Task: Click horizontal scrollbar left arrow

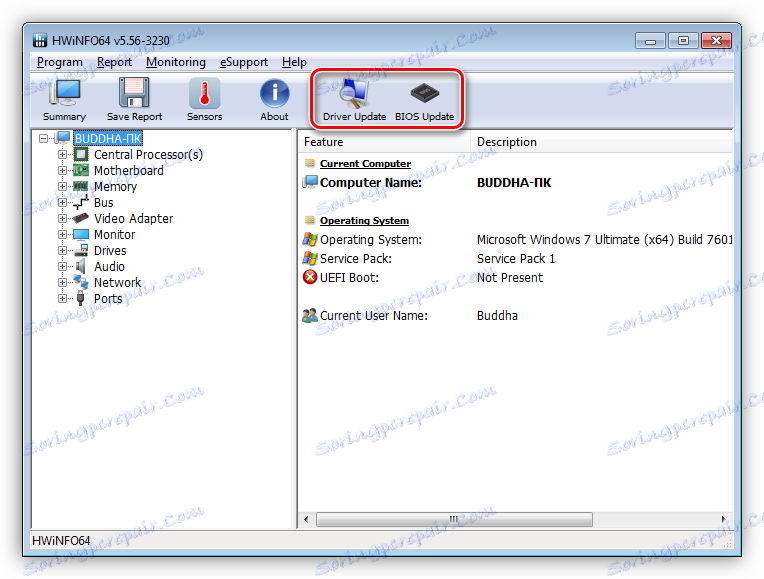Action: [x=306, y=519]
